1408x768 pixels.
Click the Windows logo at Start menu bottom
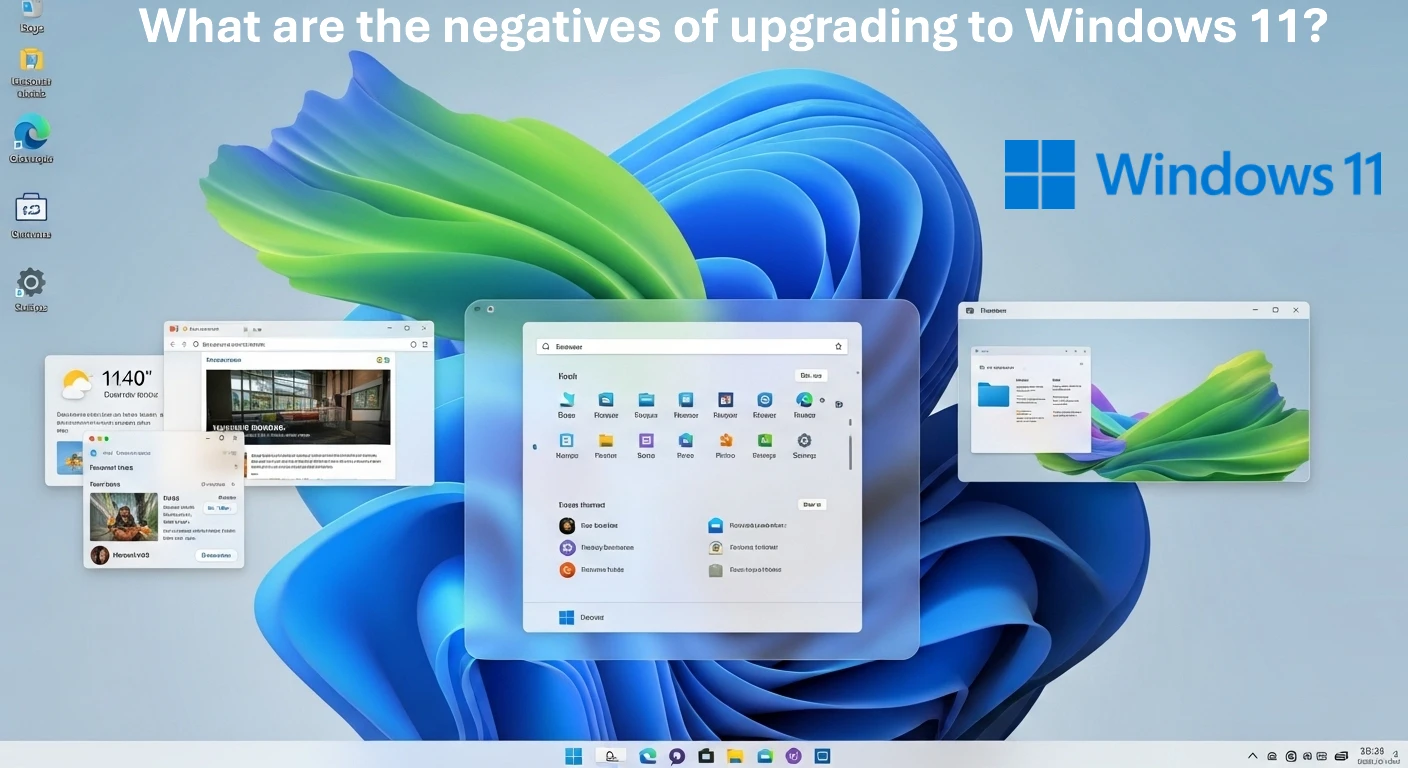(x=567, y=618)
